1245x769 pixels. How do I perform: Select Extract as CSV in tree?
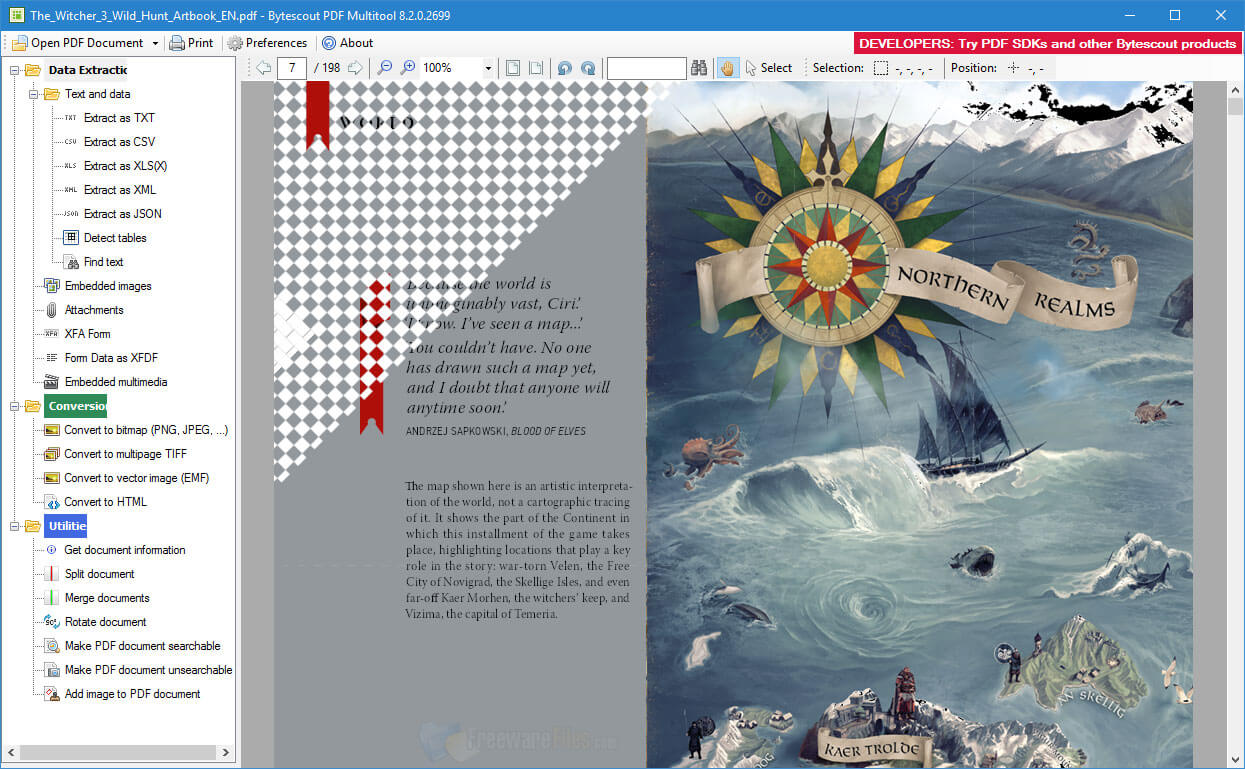(x=119, y=142)
